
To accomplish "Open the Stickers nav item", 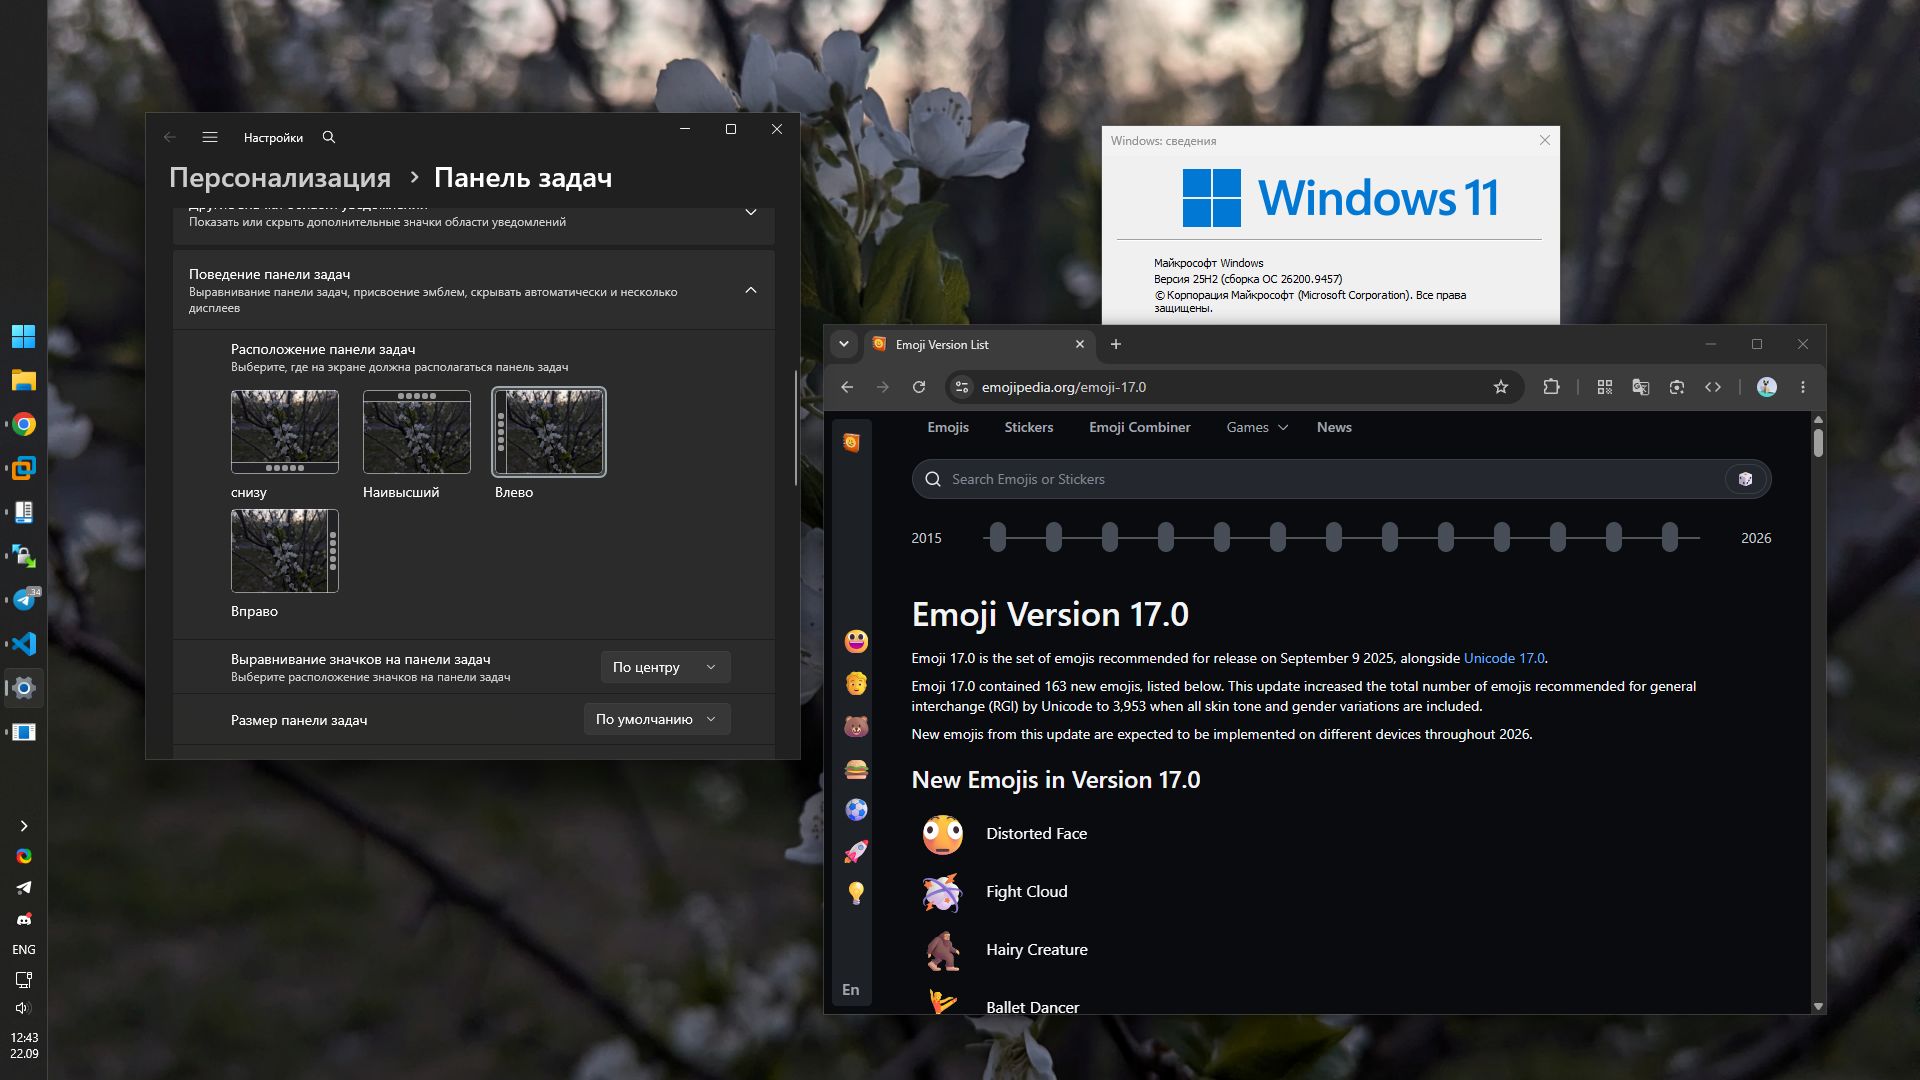I will tap(1029, 427).
